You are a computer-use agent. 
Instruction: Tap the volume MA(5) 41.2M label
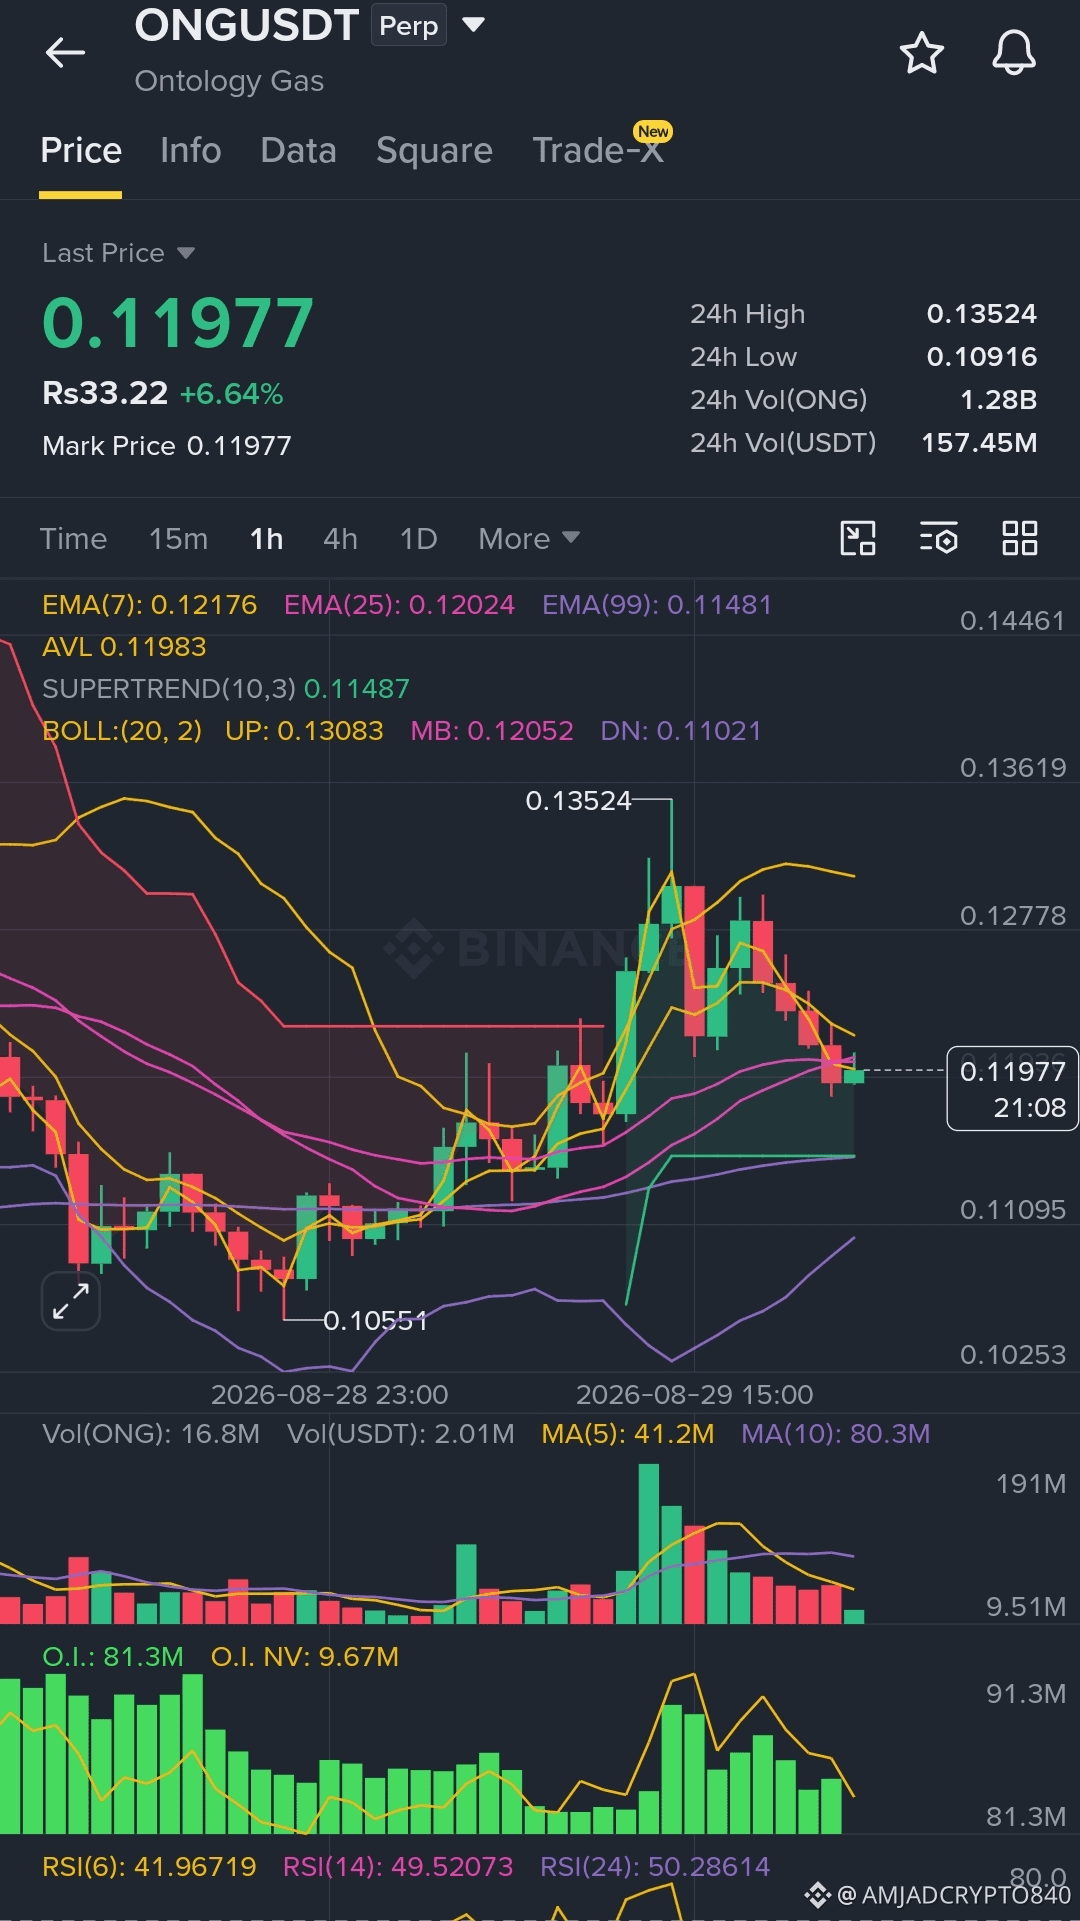[628, 1434]
